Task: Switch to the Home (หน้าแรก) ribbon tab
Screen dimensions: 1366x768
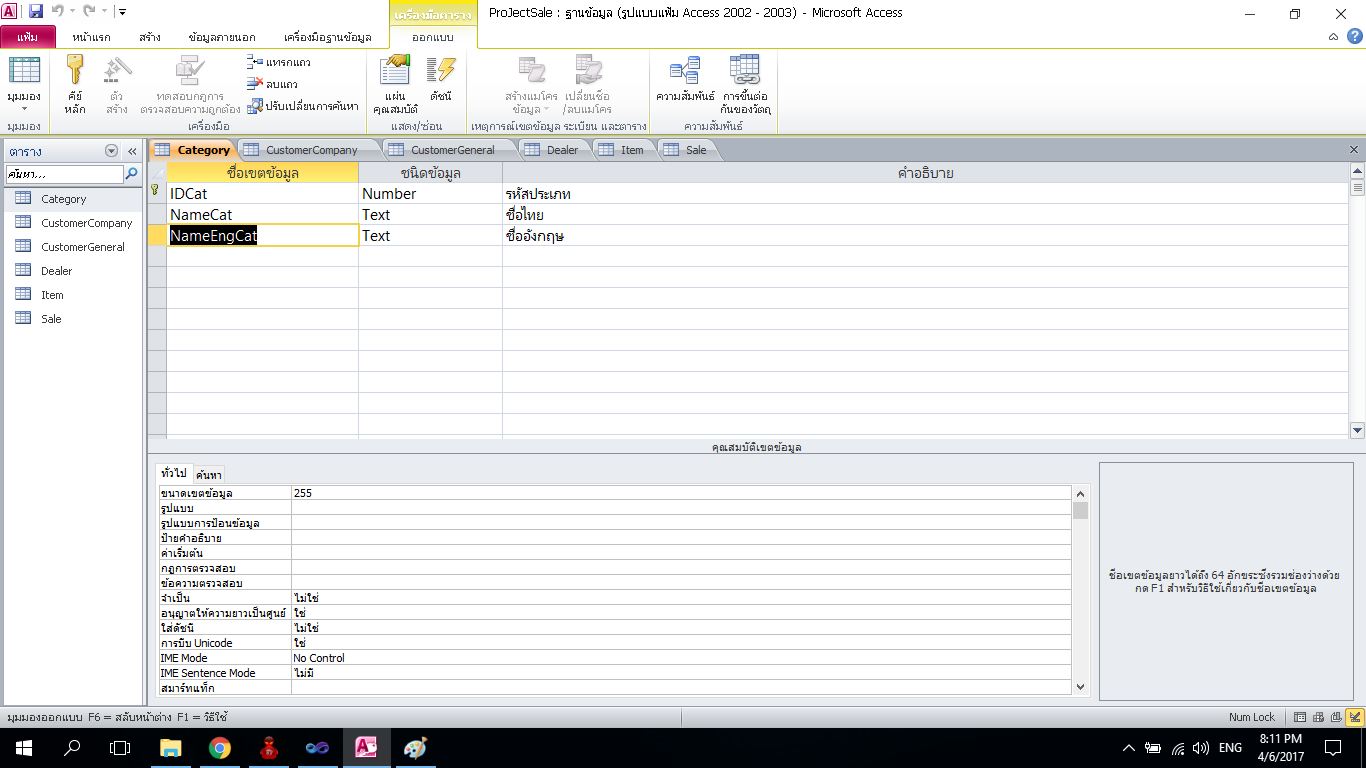Action: (91, 37)
